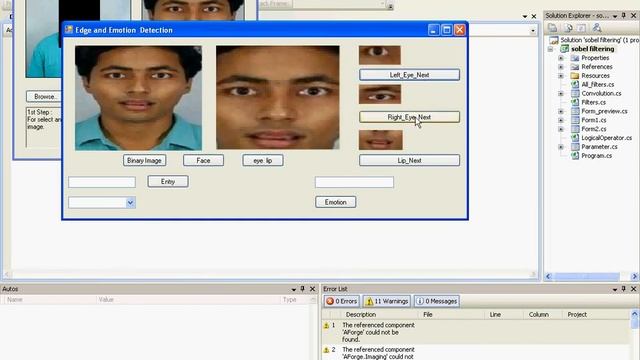Click the Show All Files icon in Solution Explorer
The width and height of the screenshot is (640, 360).
568,28
